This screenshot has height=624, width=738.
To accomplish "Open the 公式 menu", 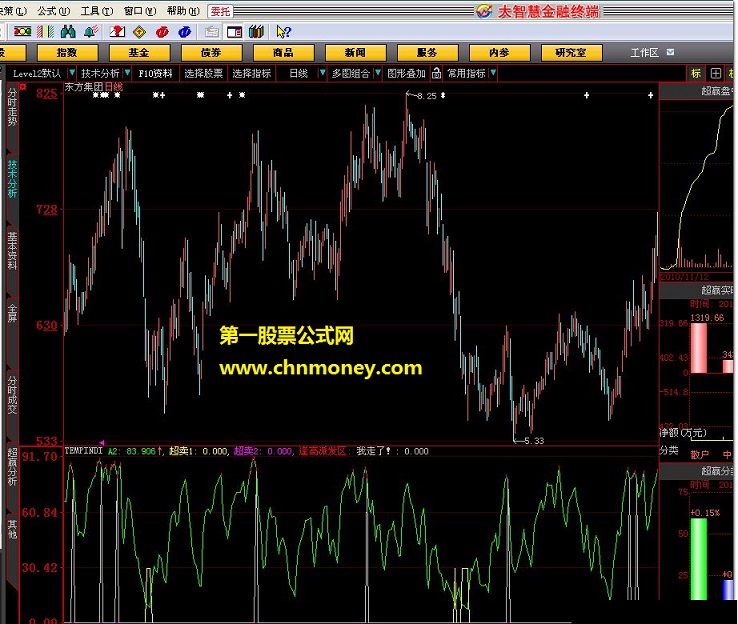I will (x=53, y=11).
